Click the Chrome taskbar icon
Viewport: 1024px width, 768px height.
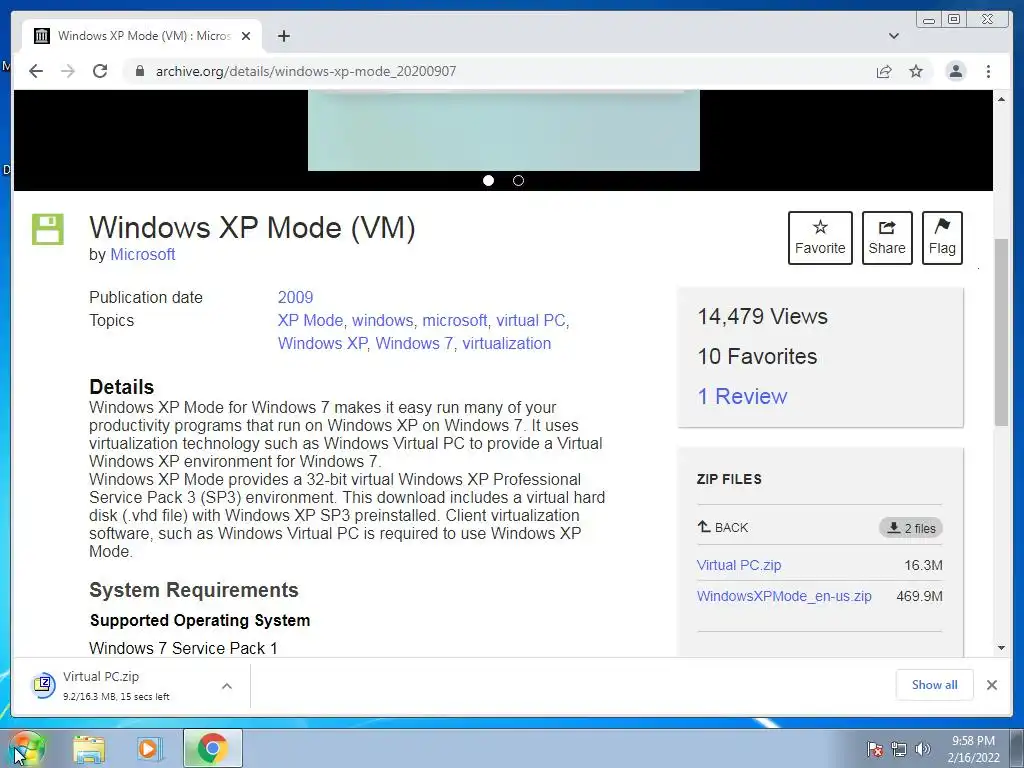(x=213, y=748)
